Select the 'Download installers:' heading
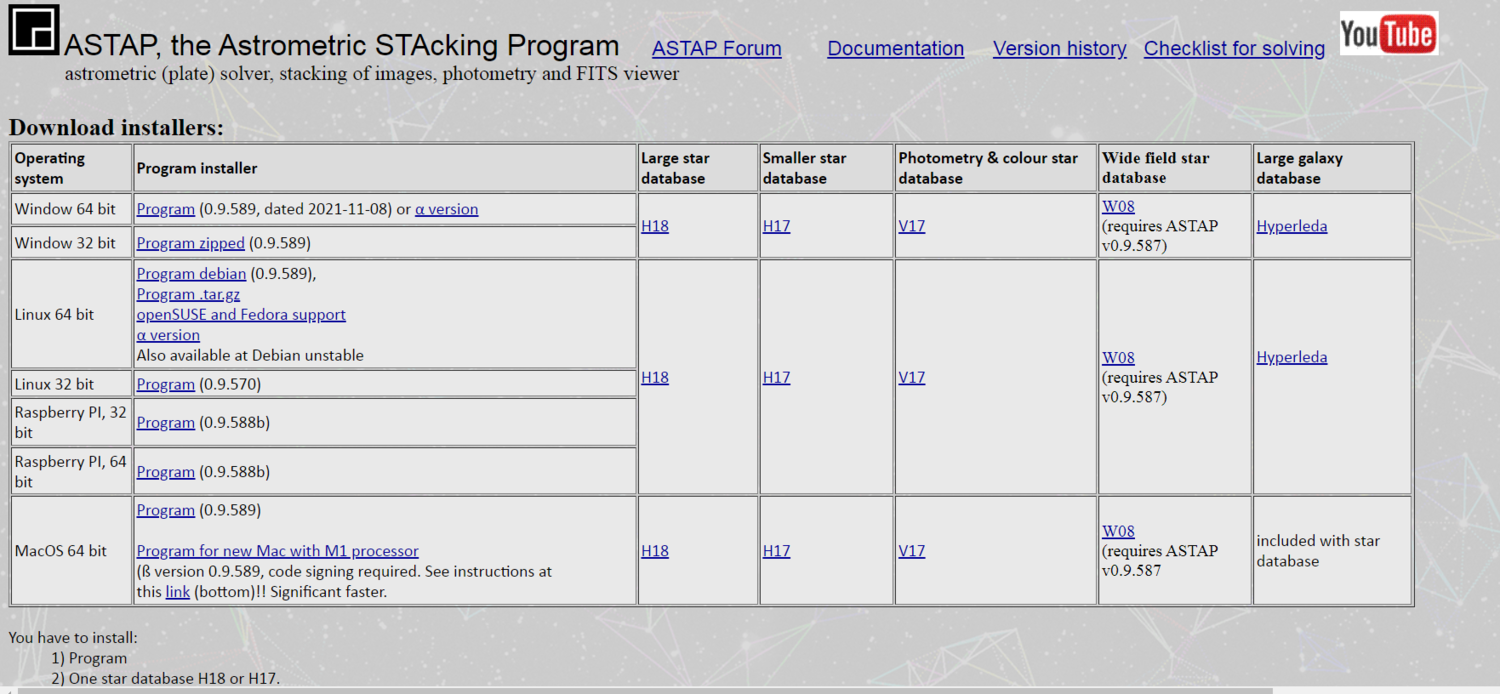 point(116,128)
